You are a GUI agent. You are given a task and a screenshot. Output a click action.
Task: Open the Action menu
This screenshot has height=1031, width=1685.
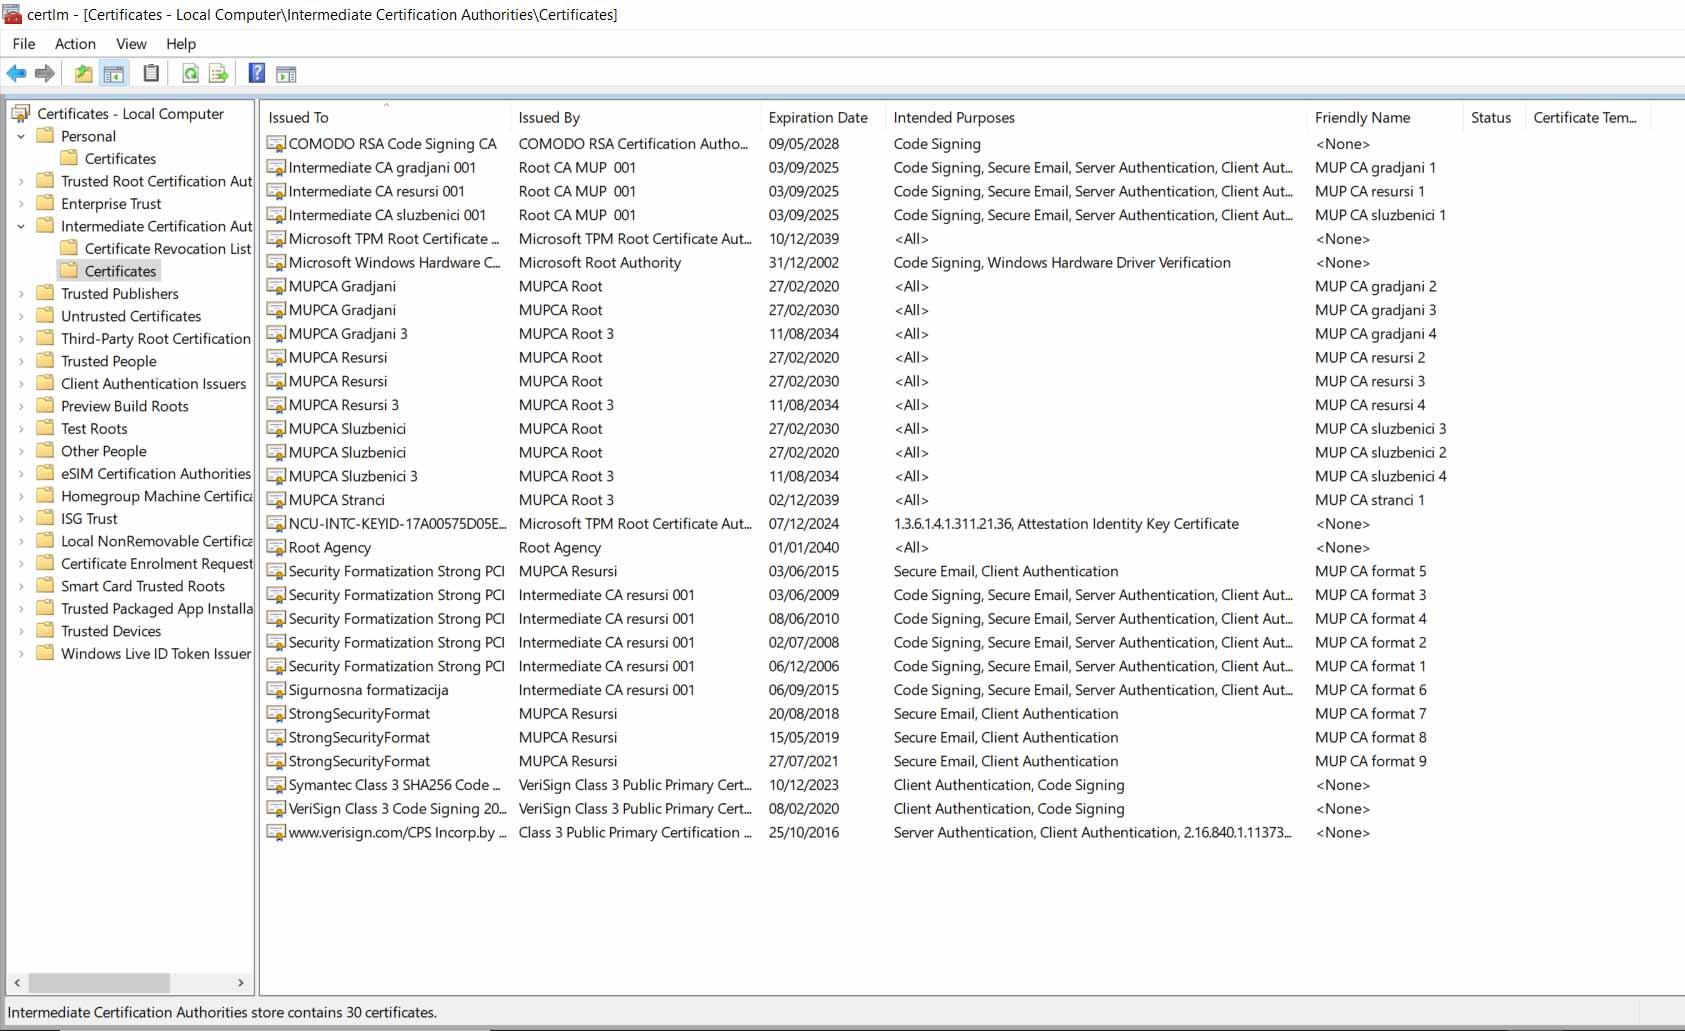click(x=75, y=44)
